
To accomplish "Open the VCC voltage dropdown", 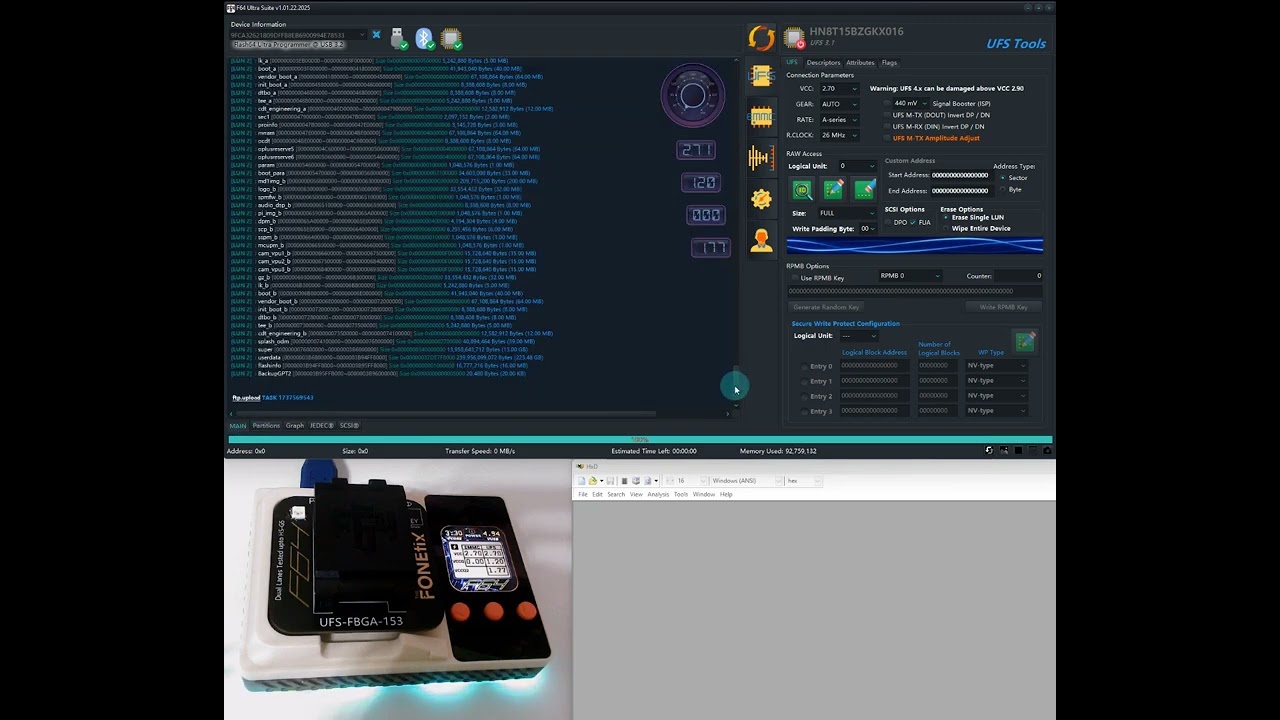I will [x=839, y=88].
